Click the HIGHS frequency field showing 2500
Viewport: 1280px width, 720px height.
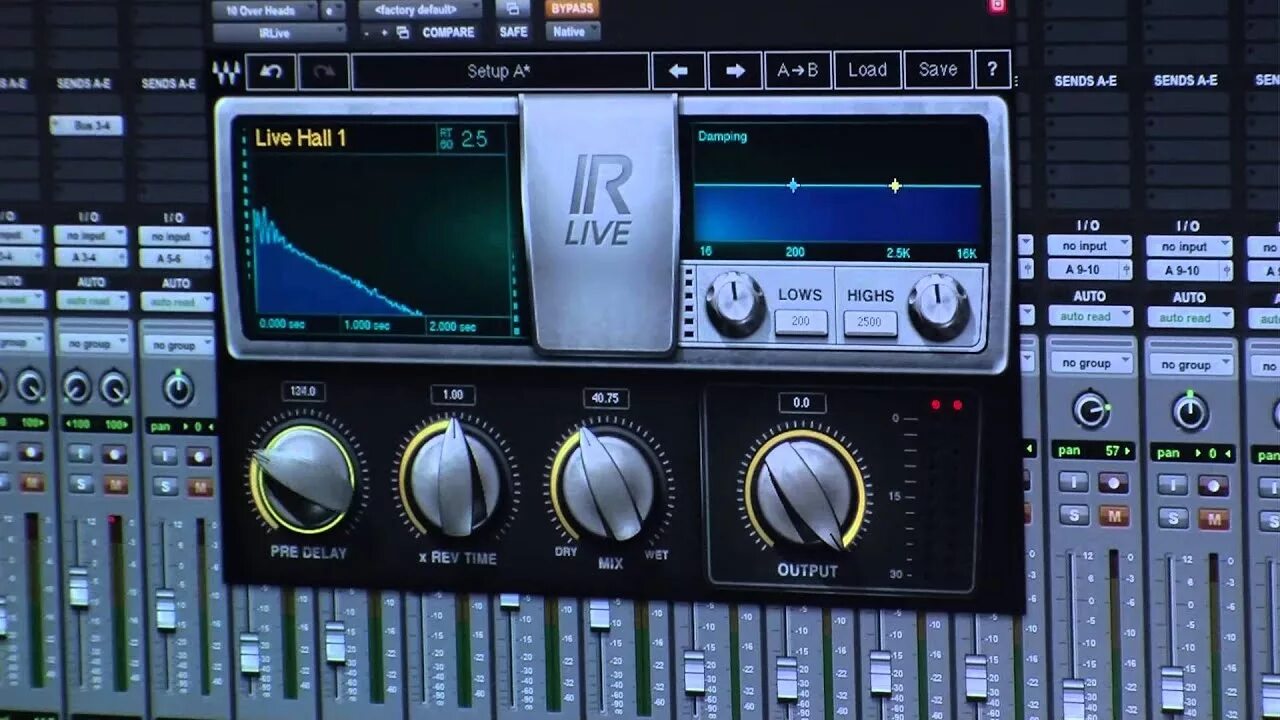870,323
